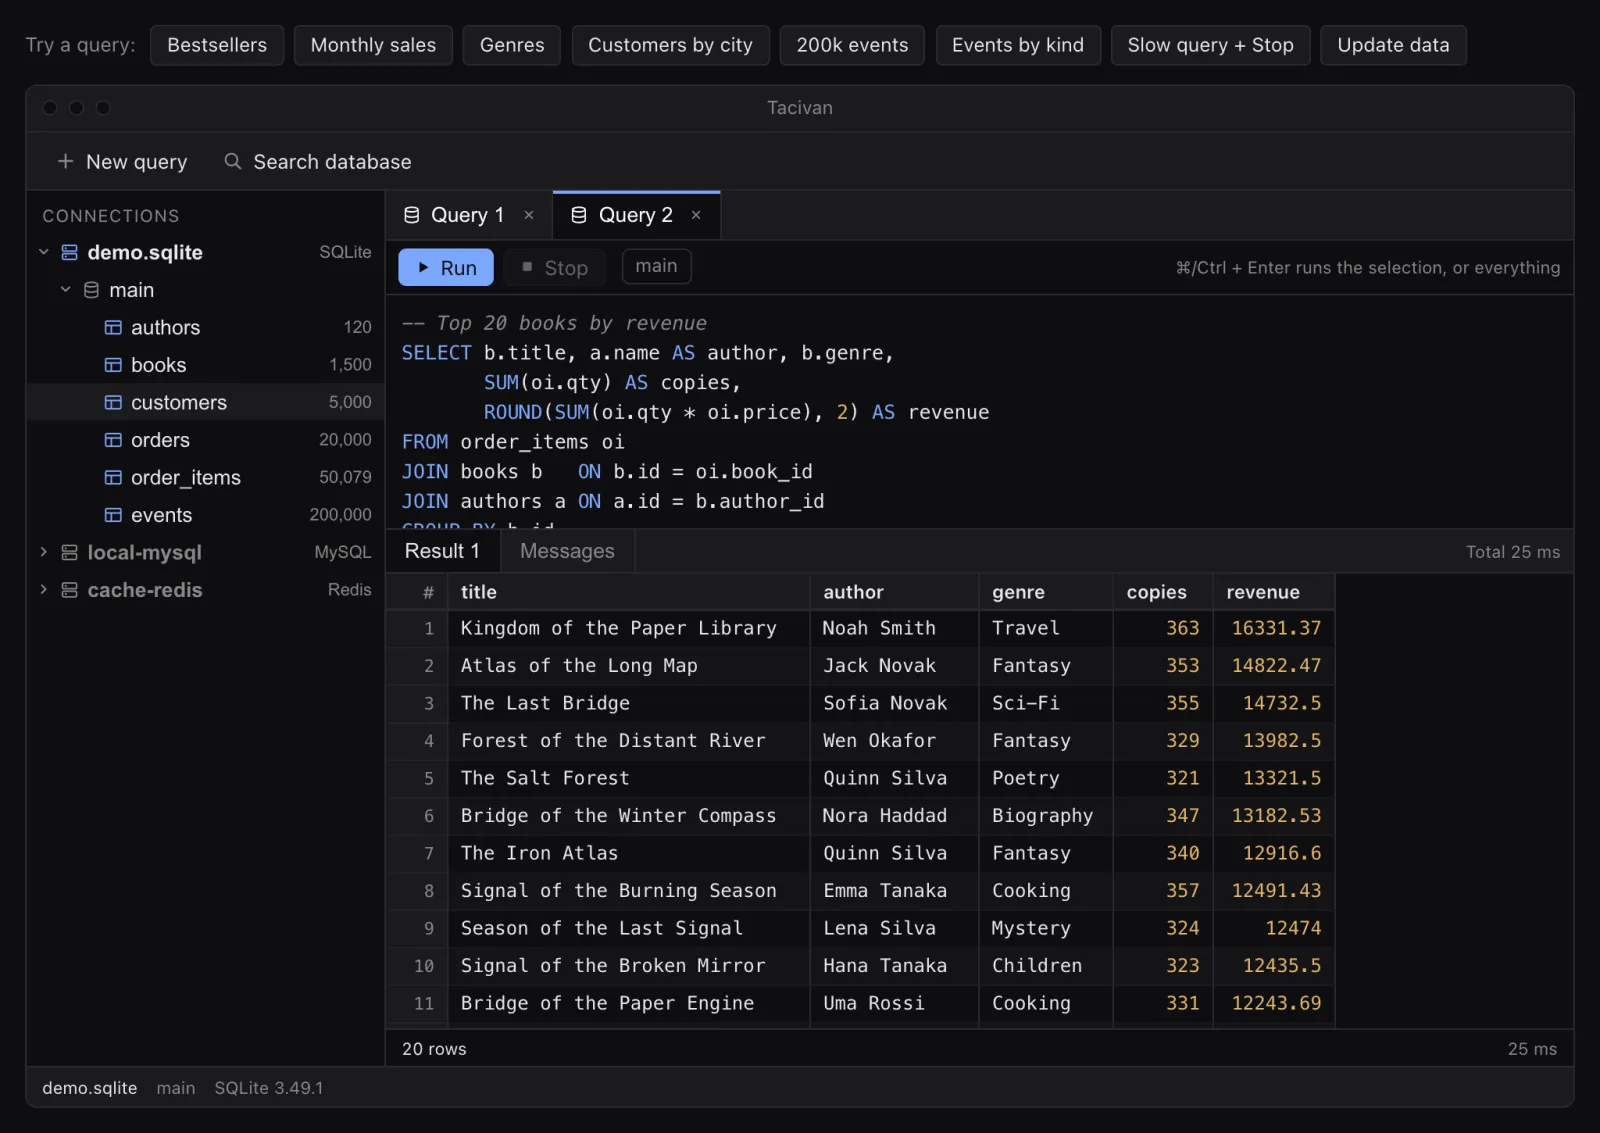
Task: Click the magnifier icon for Search database
Action: click(x=232, y=161)
